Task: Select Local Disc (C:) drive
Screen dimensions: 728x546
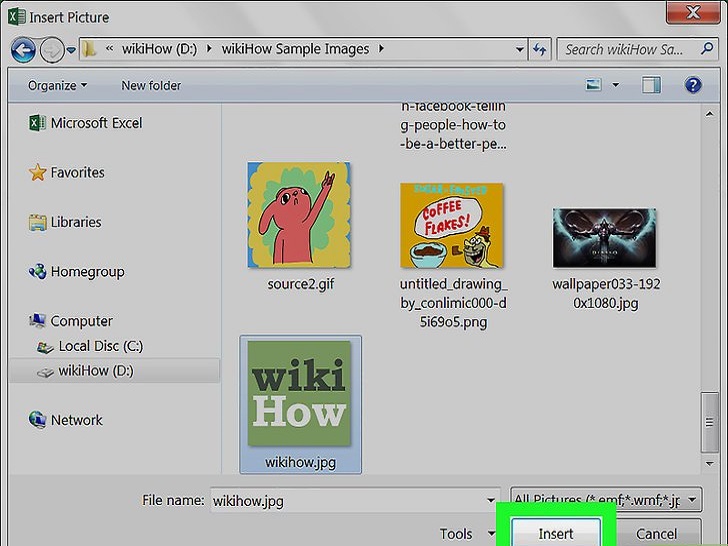Action: coord(100,346)
